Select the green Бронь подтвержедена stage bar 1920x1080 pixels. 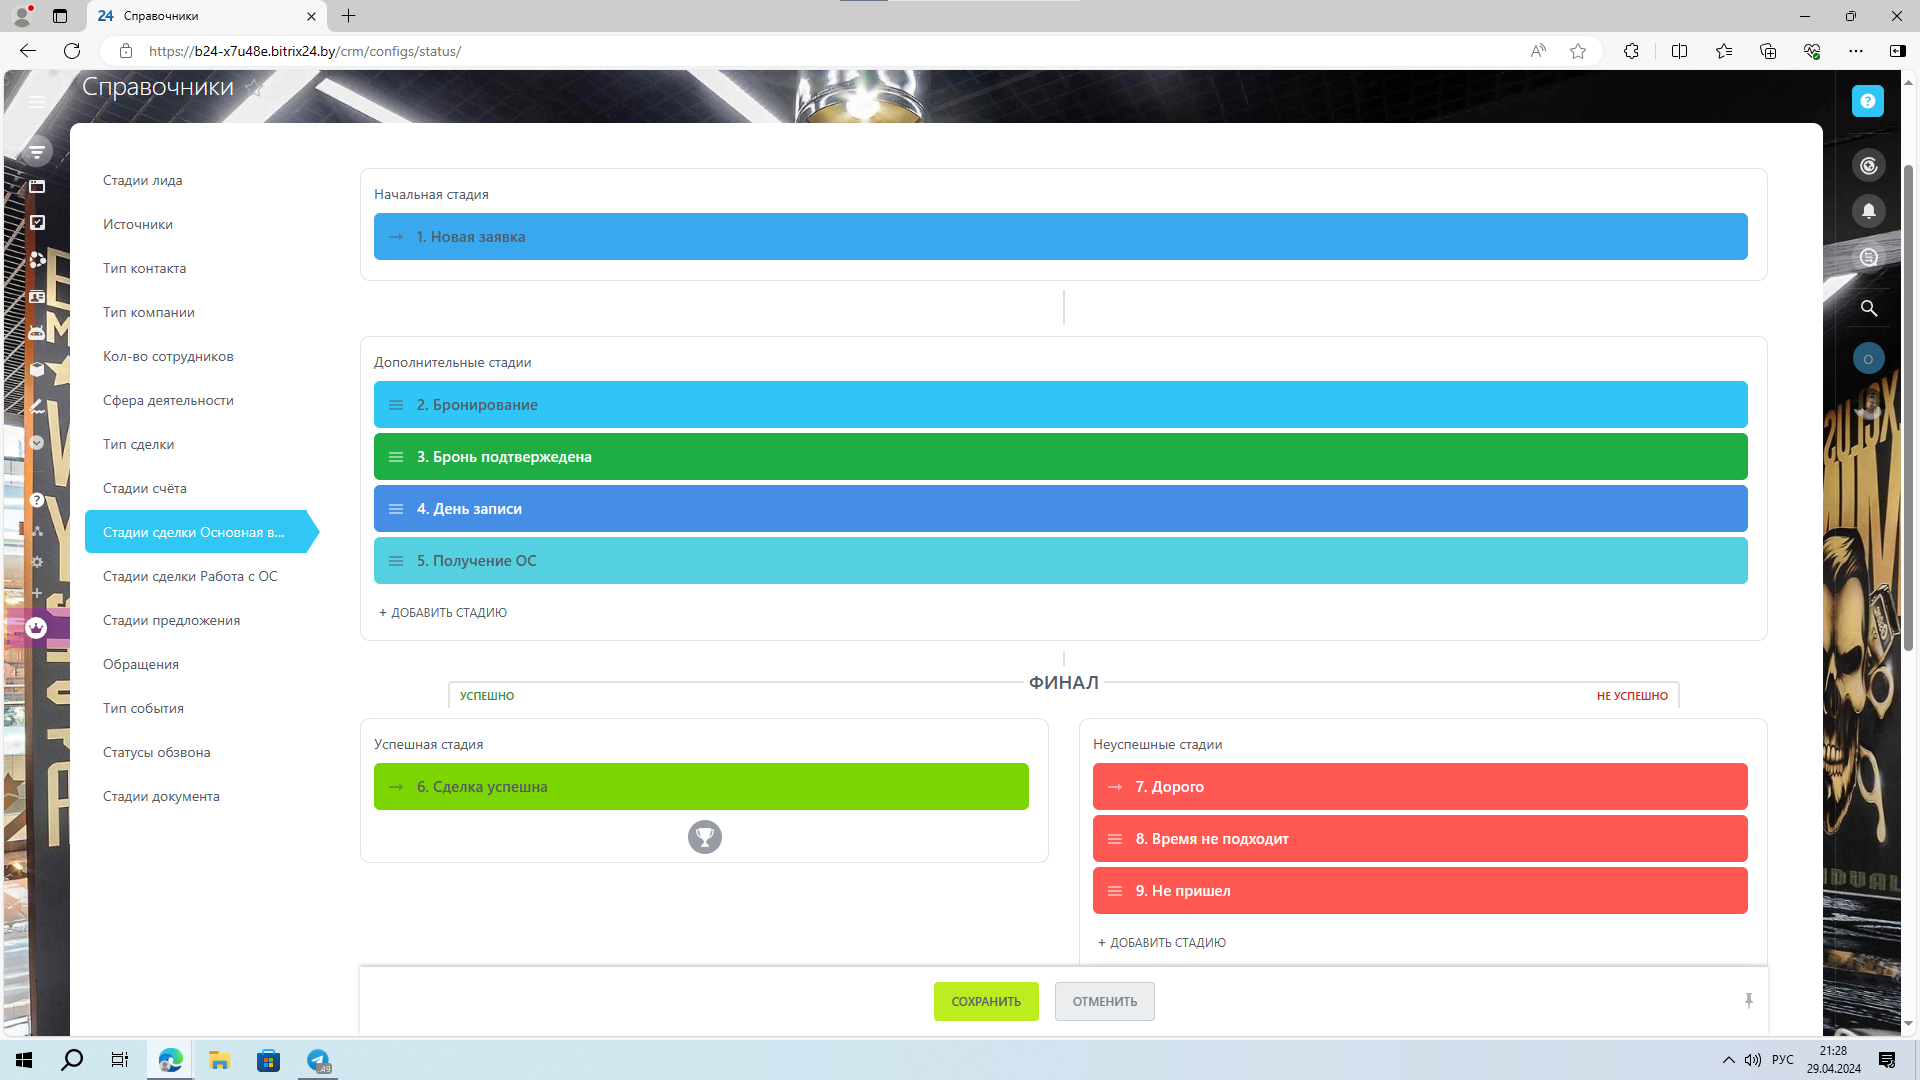pos(1060,457)
